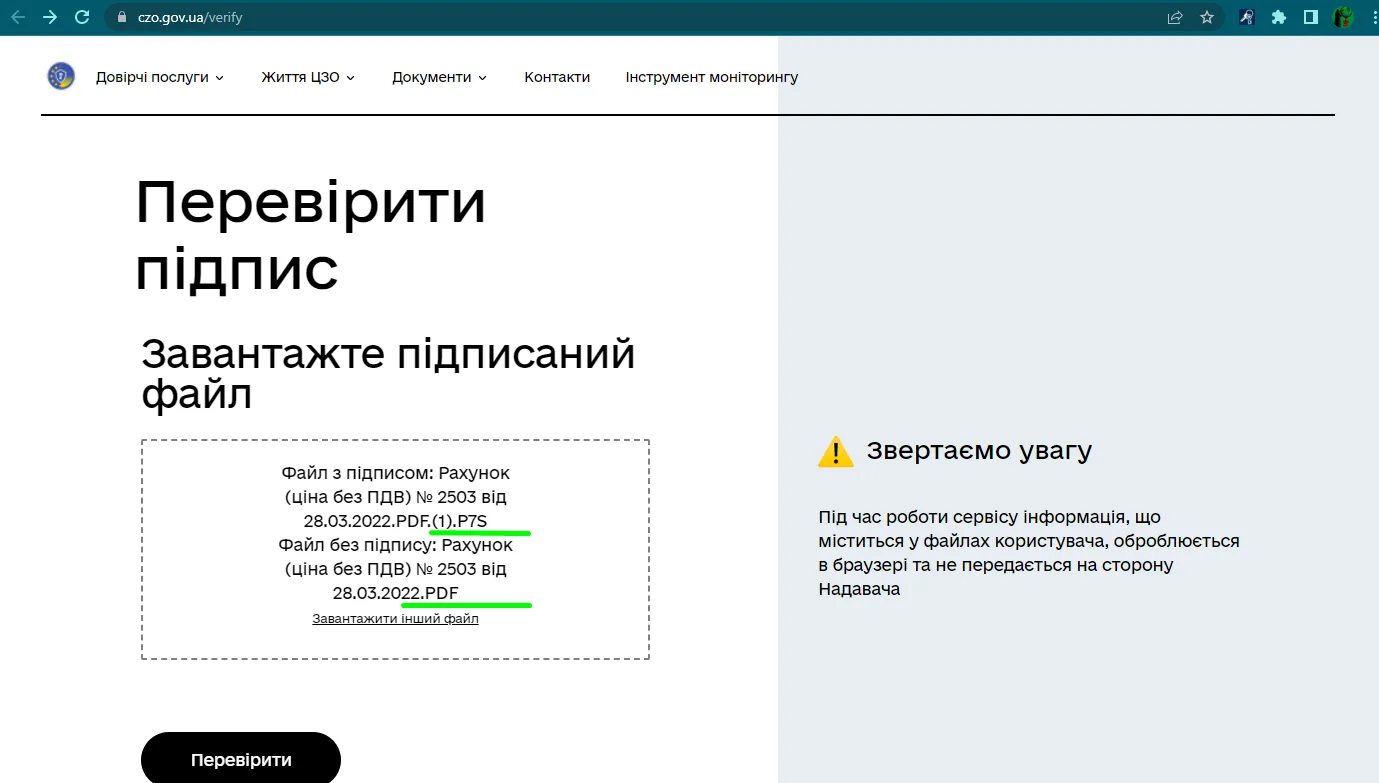Click the Перевірити підпис heading

pos(311,234)
